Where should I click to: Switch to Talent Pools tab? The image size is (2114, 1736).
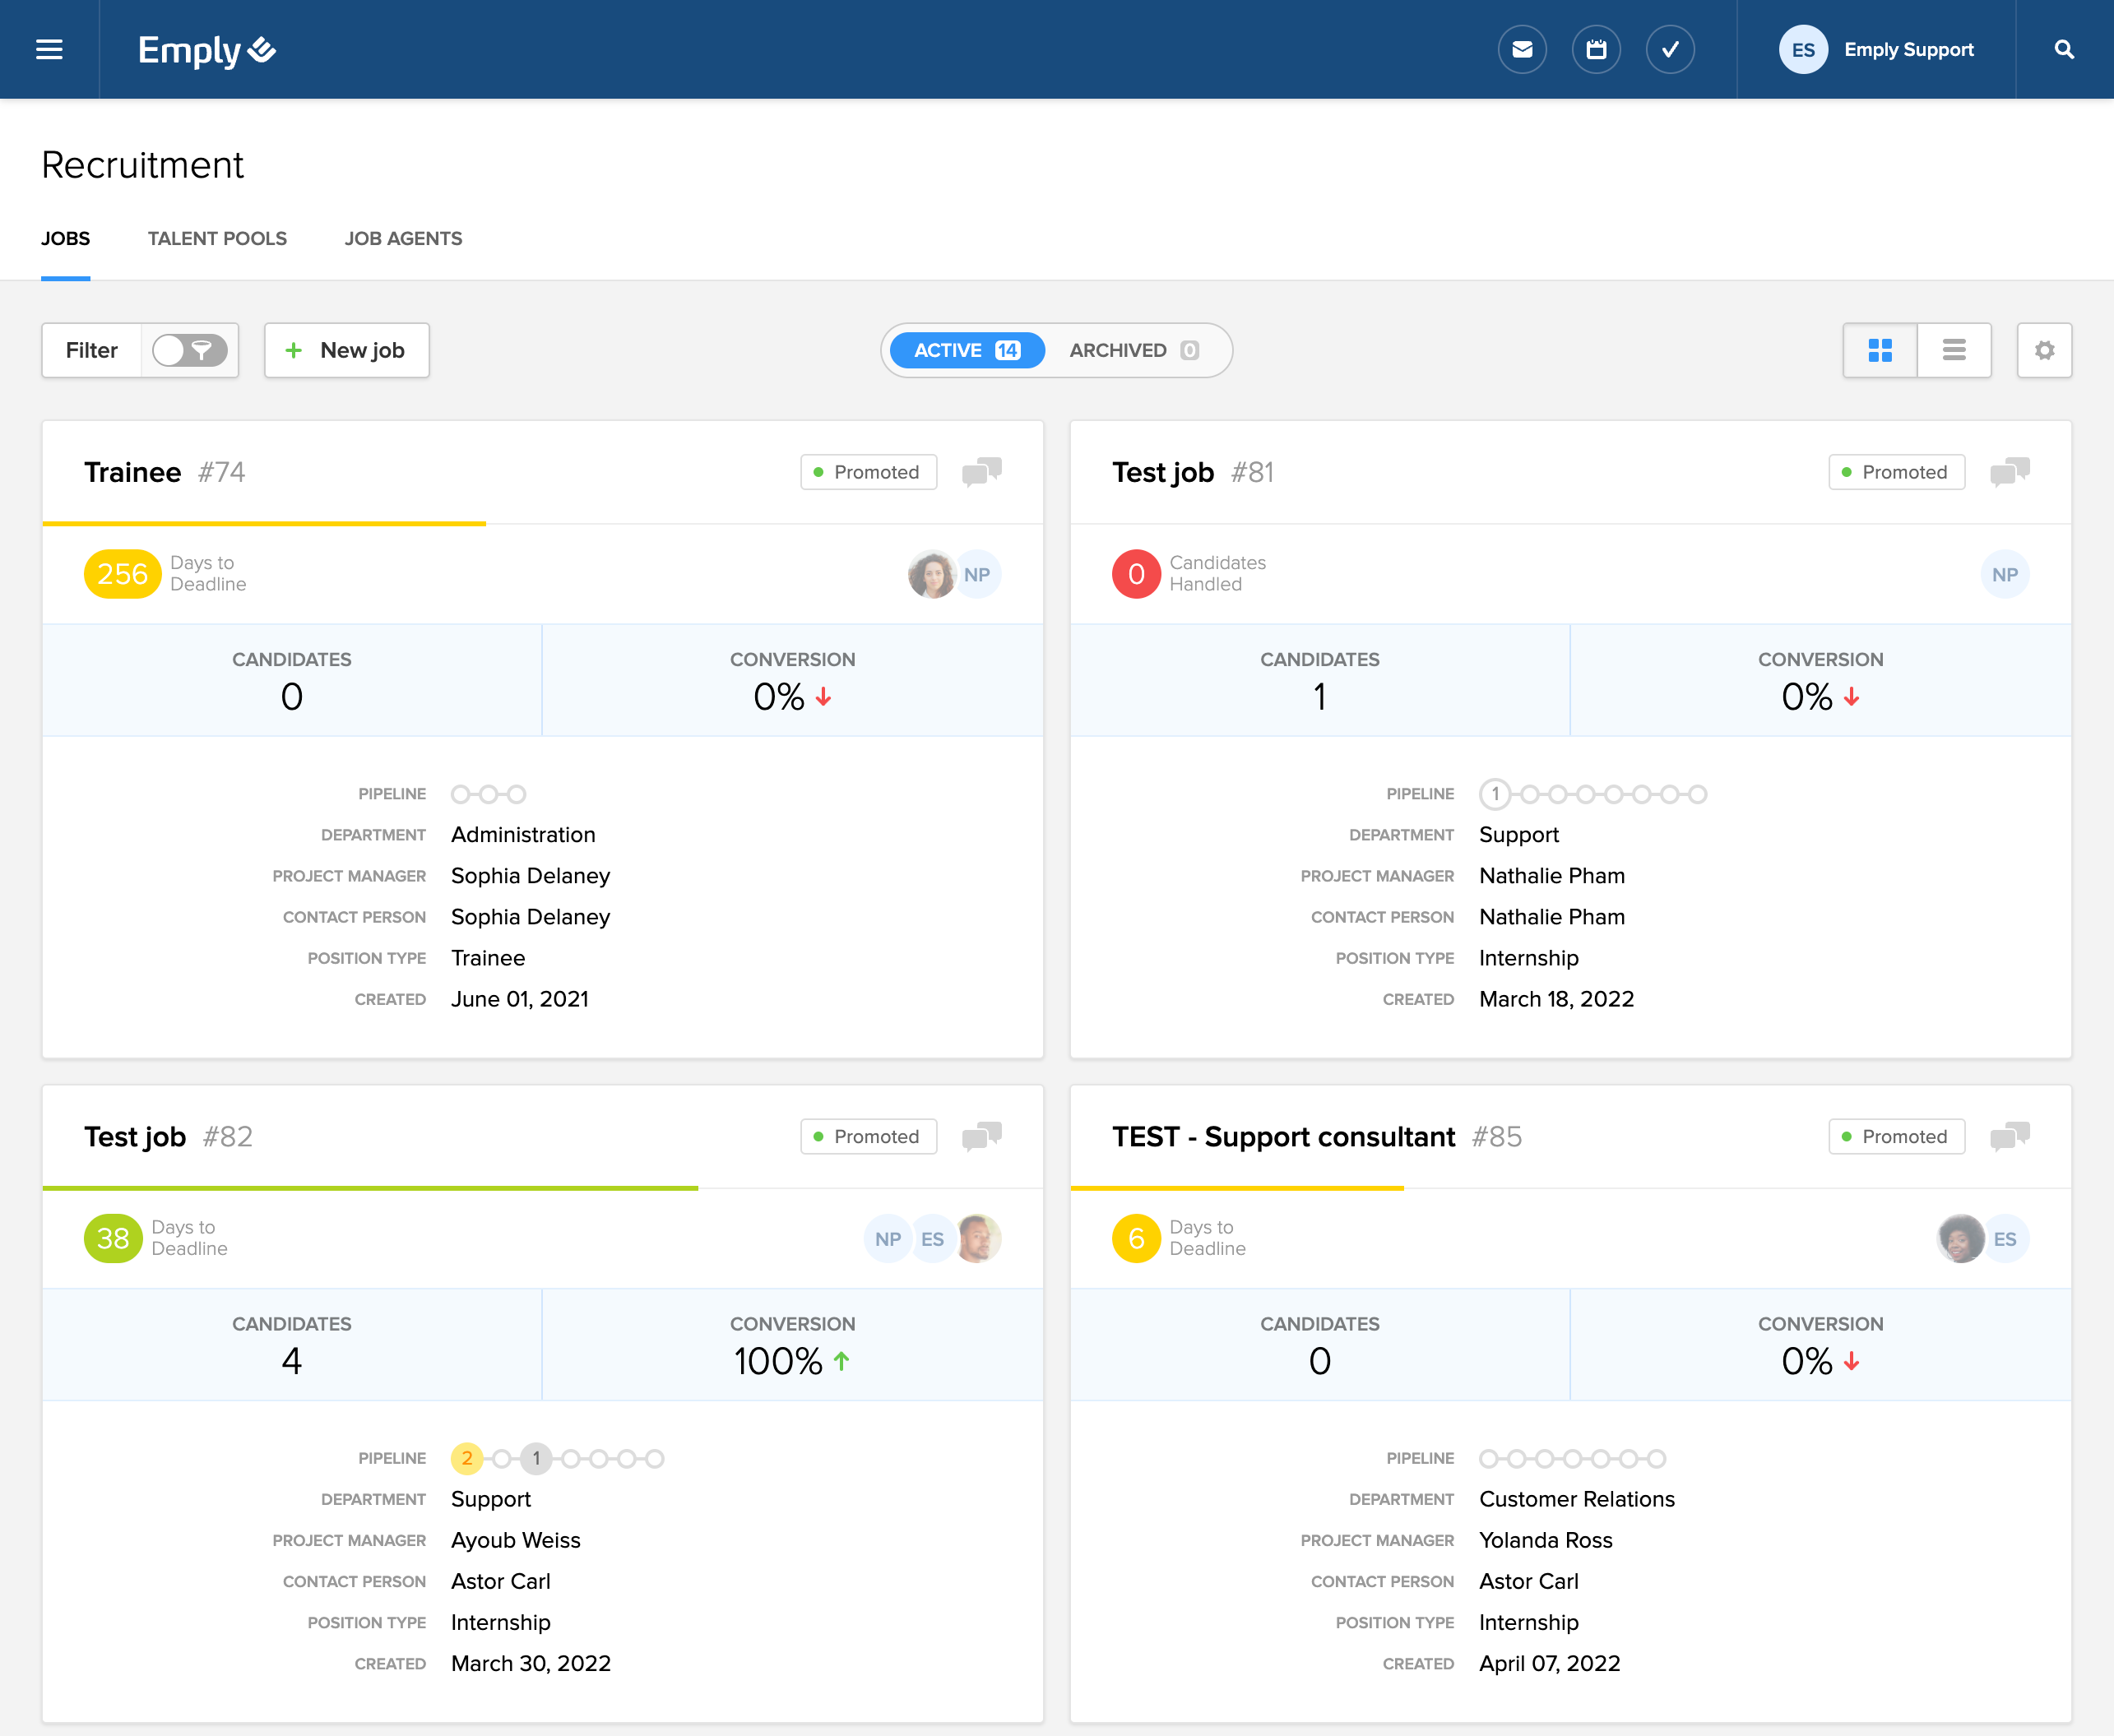point(217,238)
